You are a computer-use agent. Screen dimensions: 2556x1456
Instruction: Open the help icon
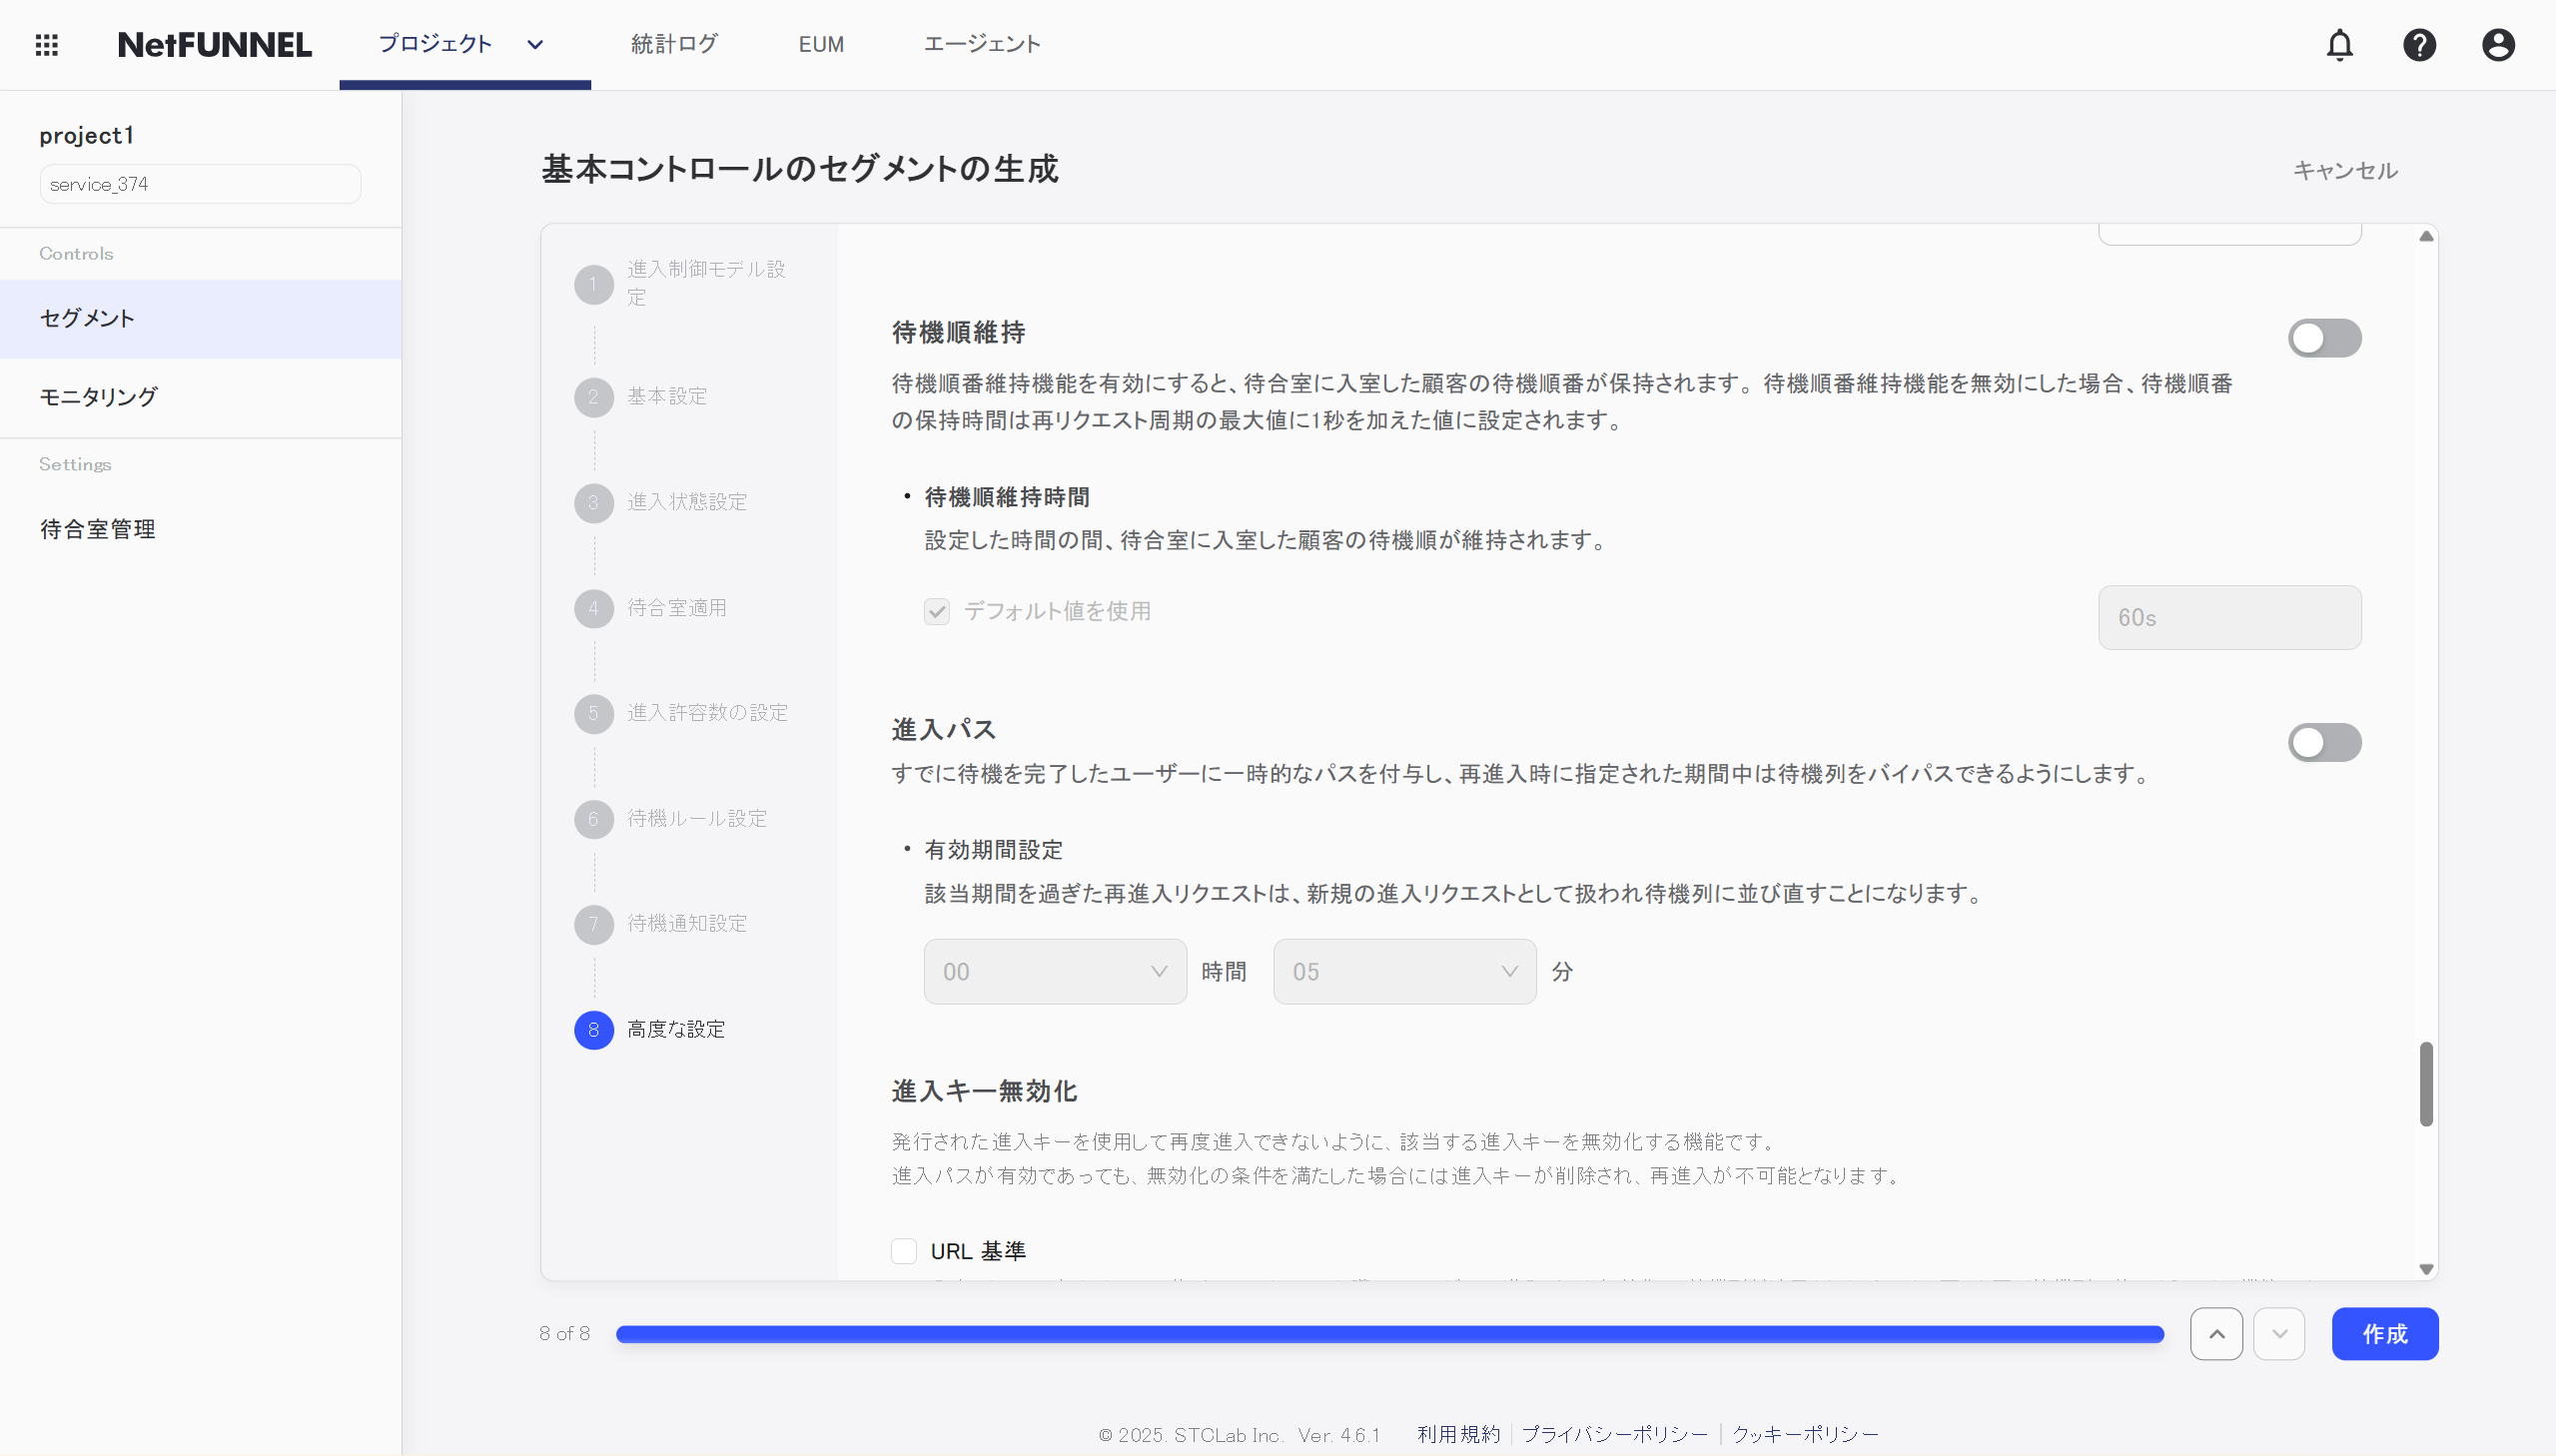[x=2419, y=45]
